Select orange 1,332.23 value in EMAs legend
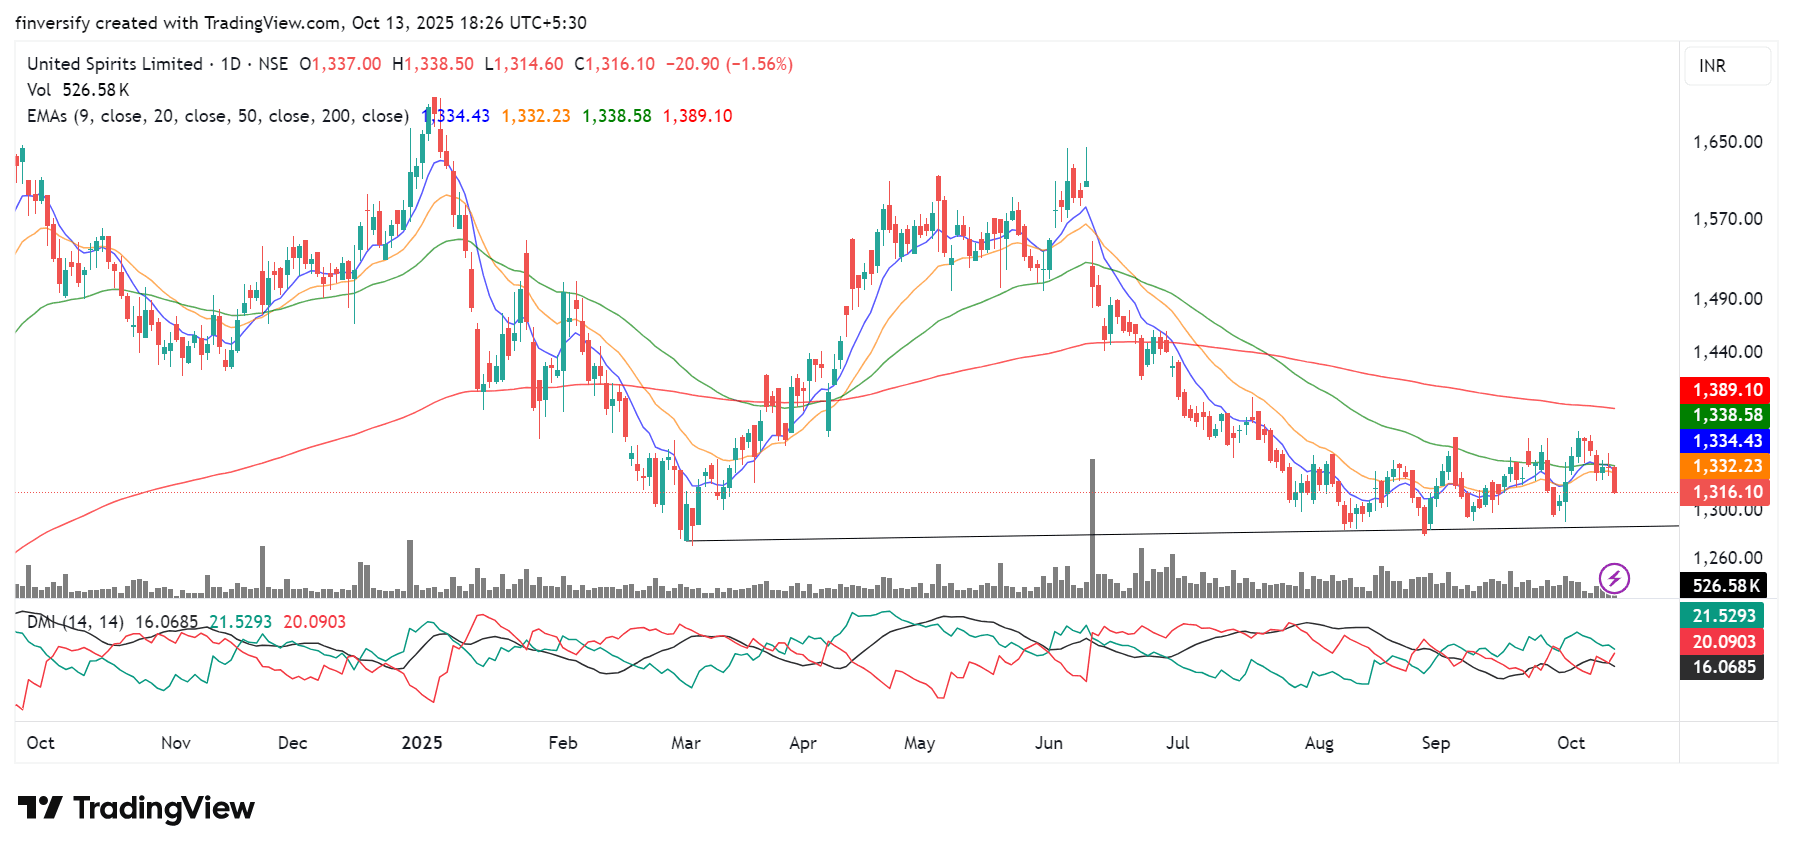Viewport: 1793px width, 853px height. 536,116
